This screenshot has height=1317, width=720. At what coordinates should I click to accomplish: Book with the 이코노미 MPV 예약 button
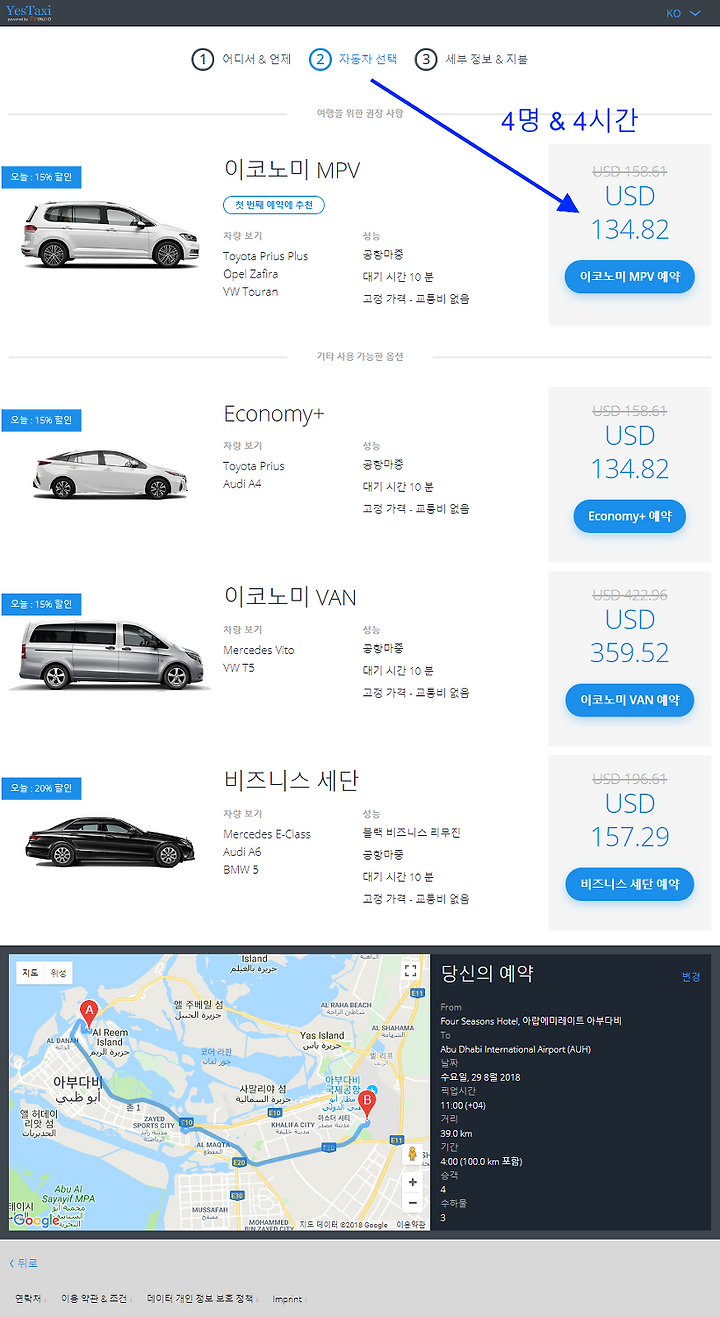(630, 276)
